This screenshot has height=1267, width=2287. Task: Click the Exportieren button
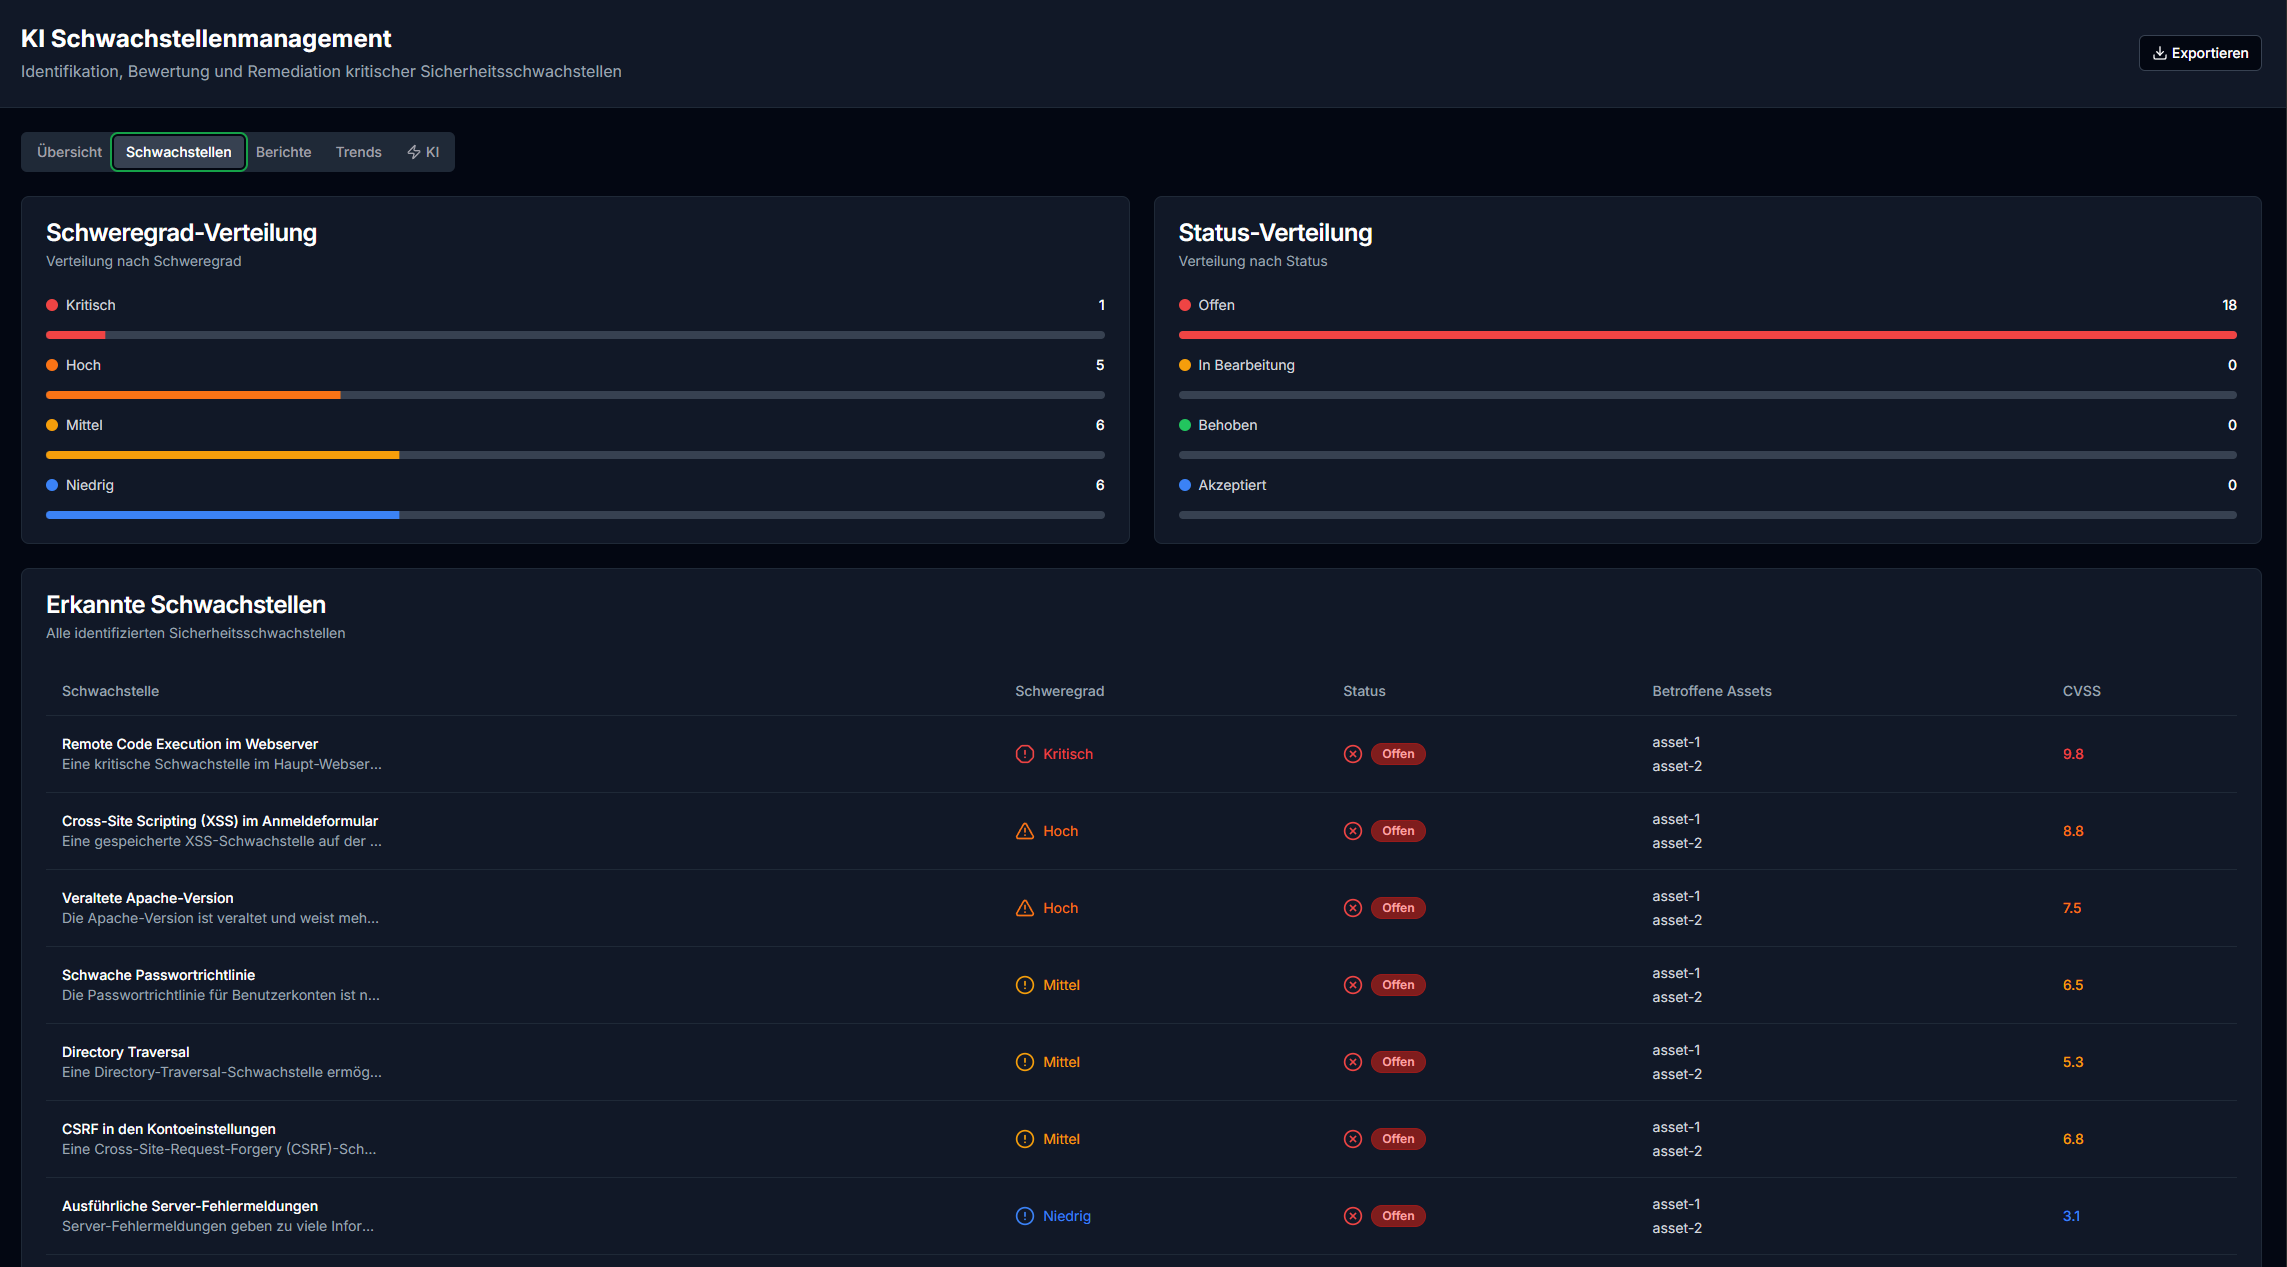(2200, 53)
